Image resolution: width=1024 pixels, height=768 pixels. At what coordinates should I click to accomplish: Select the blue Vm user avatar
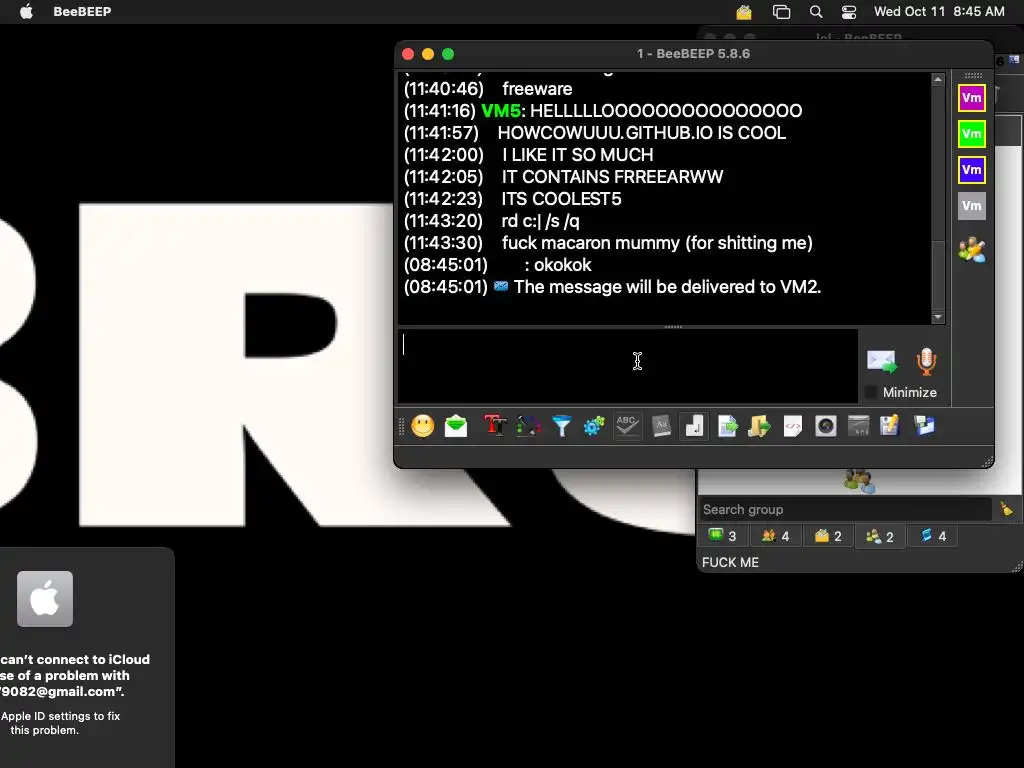click(971, 170)
